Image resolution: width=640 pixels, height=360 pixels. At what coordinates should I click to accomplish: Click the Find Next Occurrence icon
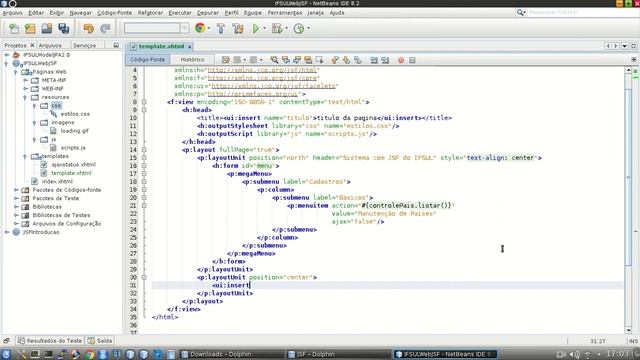297,60
